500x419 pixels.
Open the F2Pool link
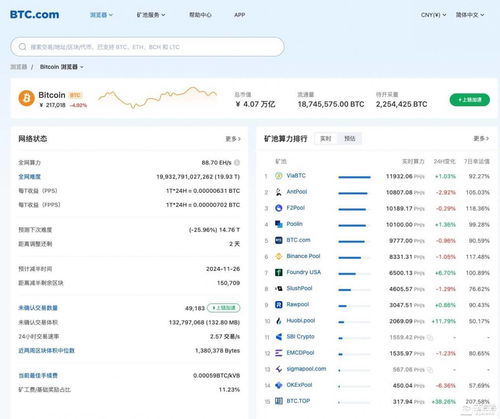296,208
